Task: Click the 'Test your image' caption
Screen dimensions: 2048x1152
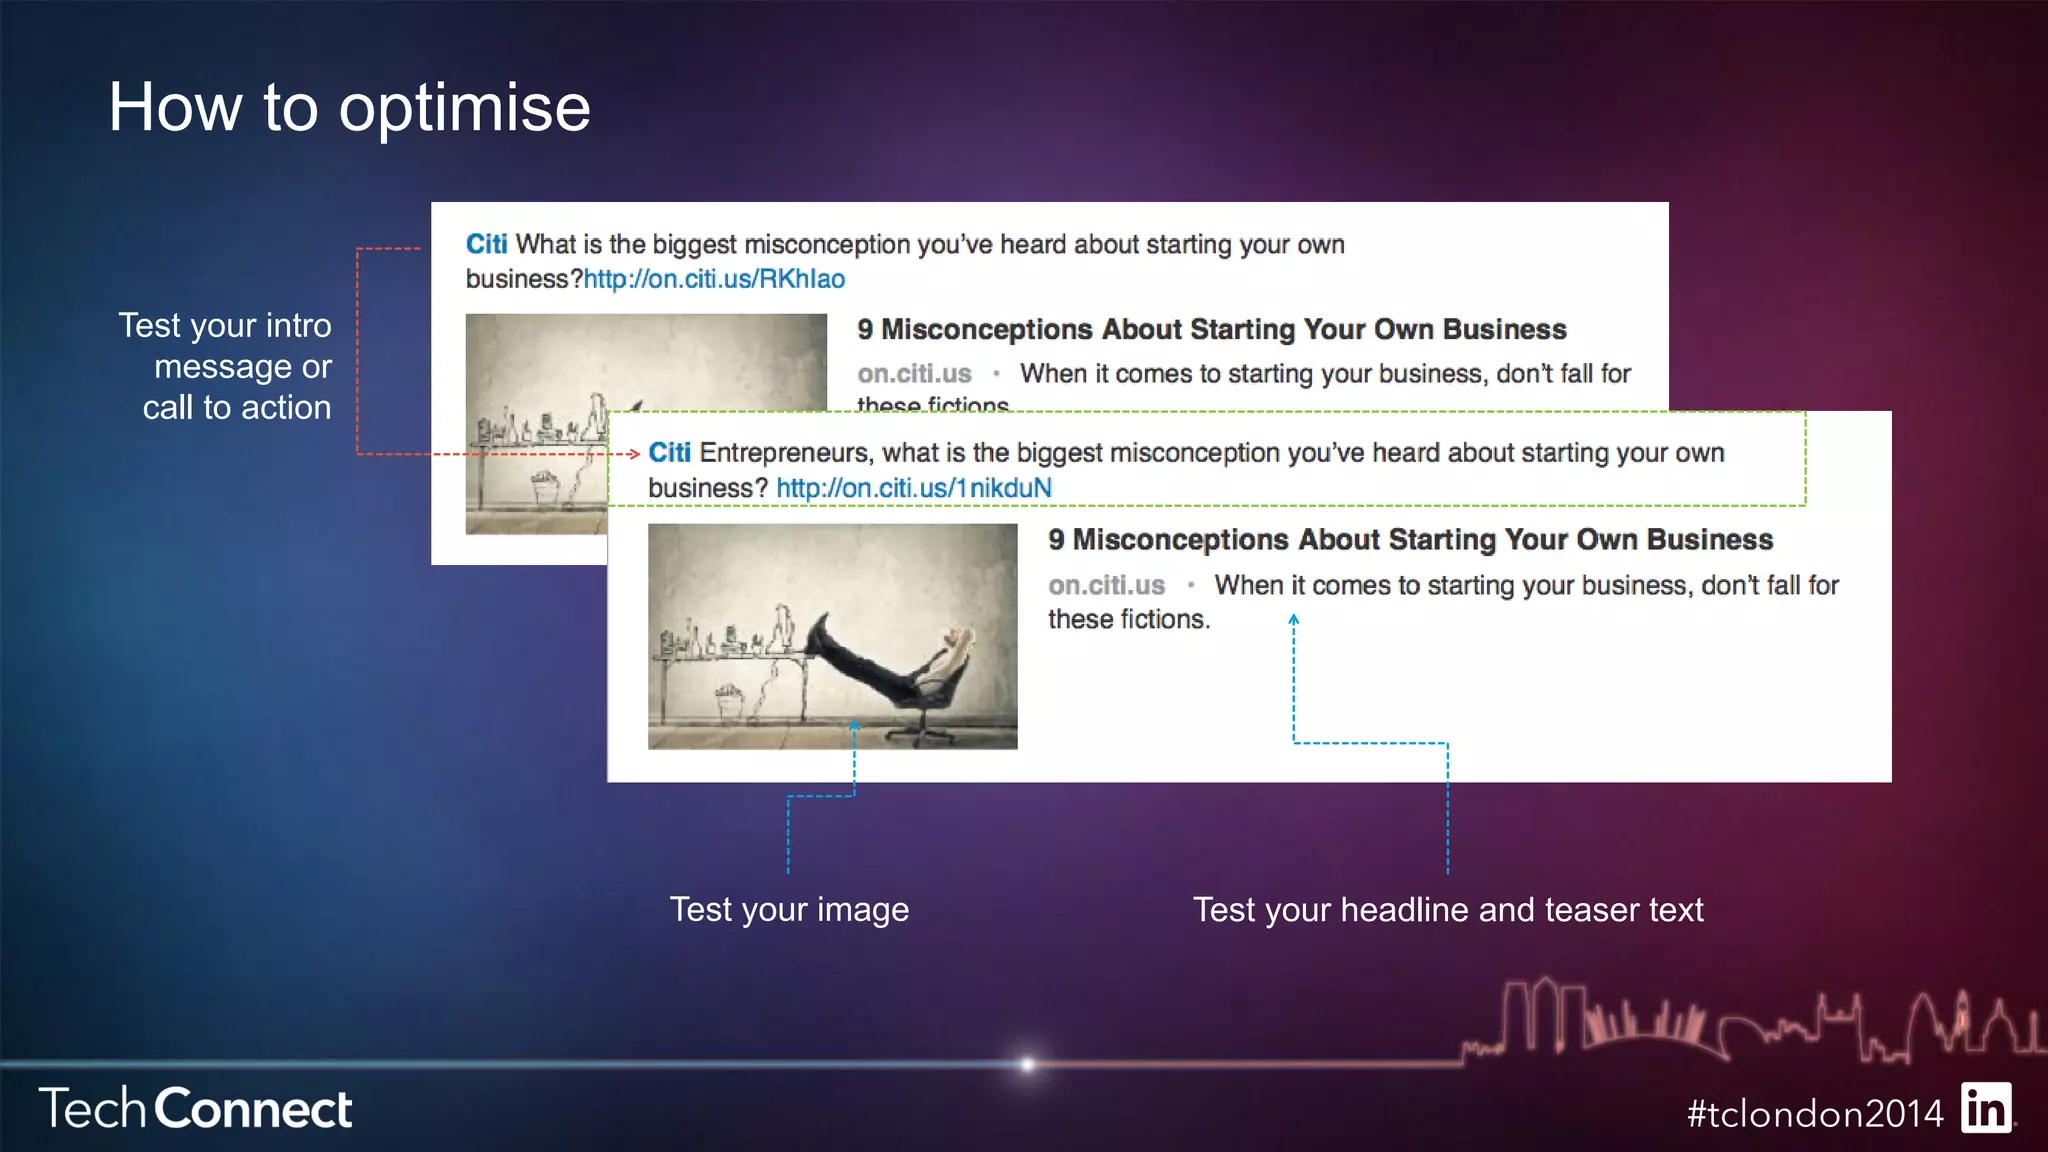Action: pos(789,909)
